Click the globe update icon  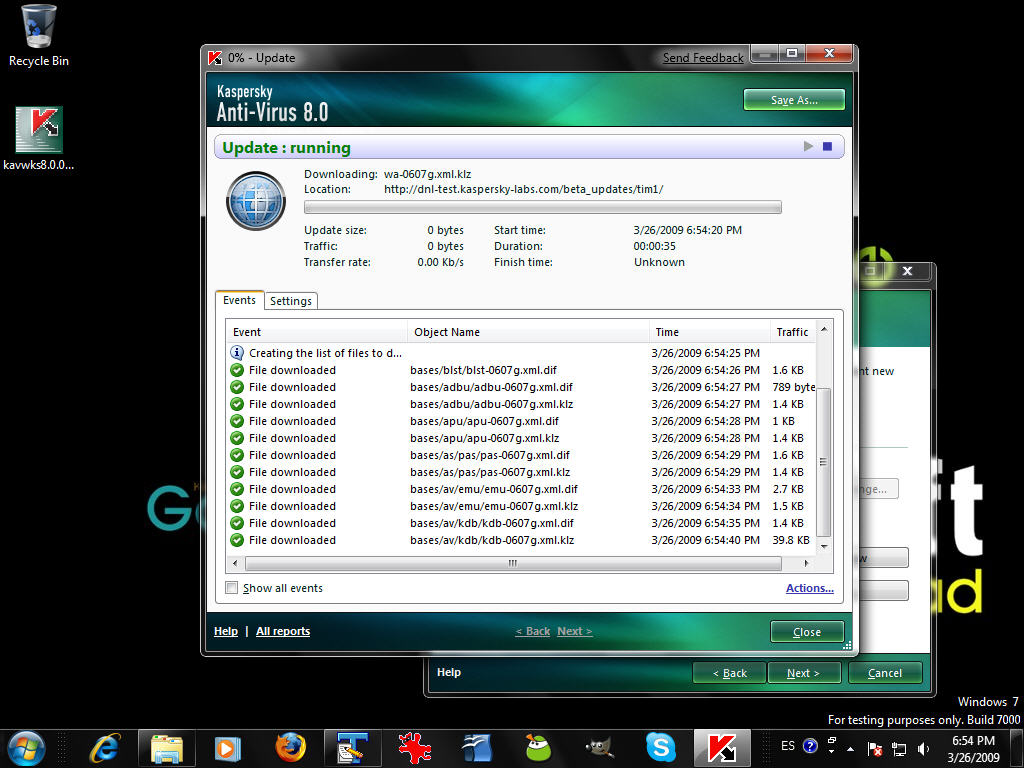[256, 200]
